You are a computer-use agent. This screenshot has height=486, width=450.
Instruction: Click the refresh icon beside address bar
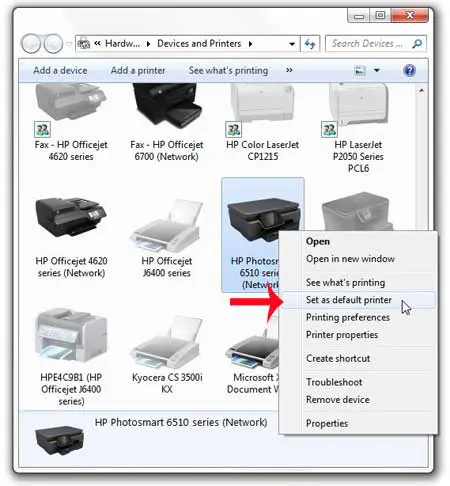(x=310, y=44)
